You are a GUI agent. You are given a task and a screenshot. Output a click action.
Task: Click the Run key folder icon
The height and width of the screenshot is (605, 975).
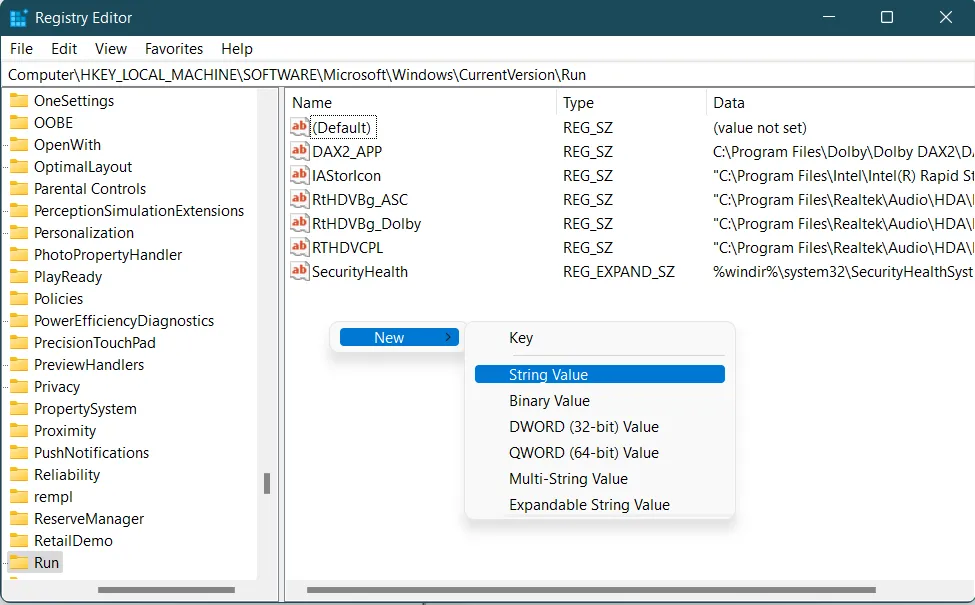coord(19,563)
